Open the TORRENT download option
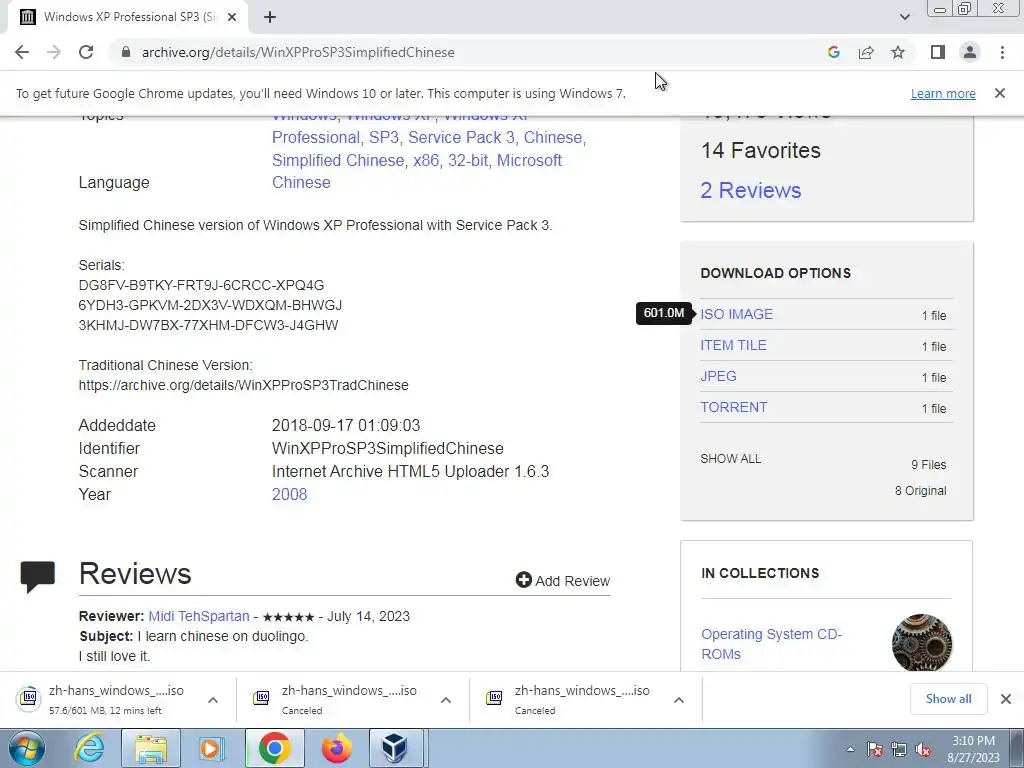 click(733, 408)
